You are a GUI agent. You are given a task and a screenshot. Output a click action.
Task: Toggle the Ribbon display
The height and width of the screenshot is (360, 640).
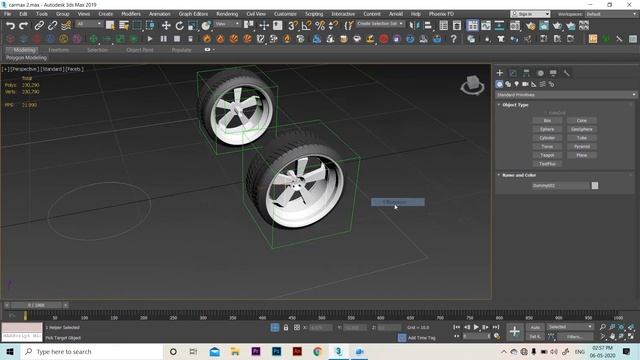tap(472, 26)
